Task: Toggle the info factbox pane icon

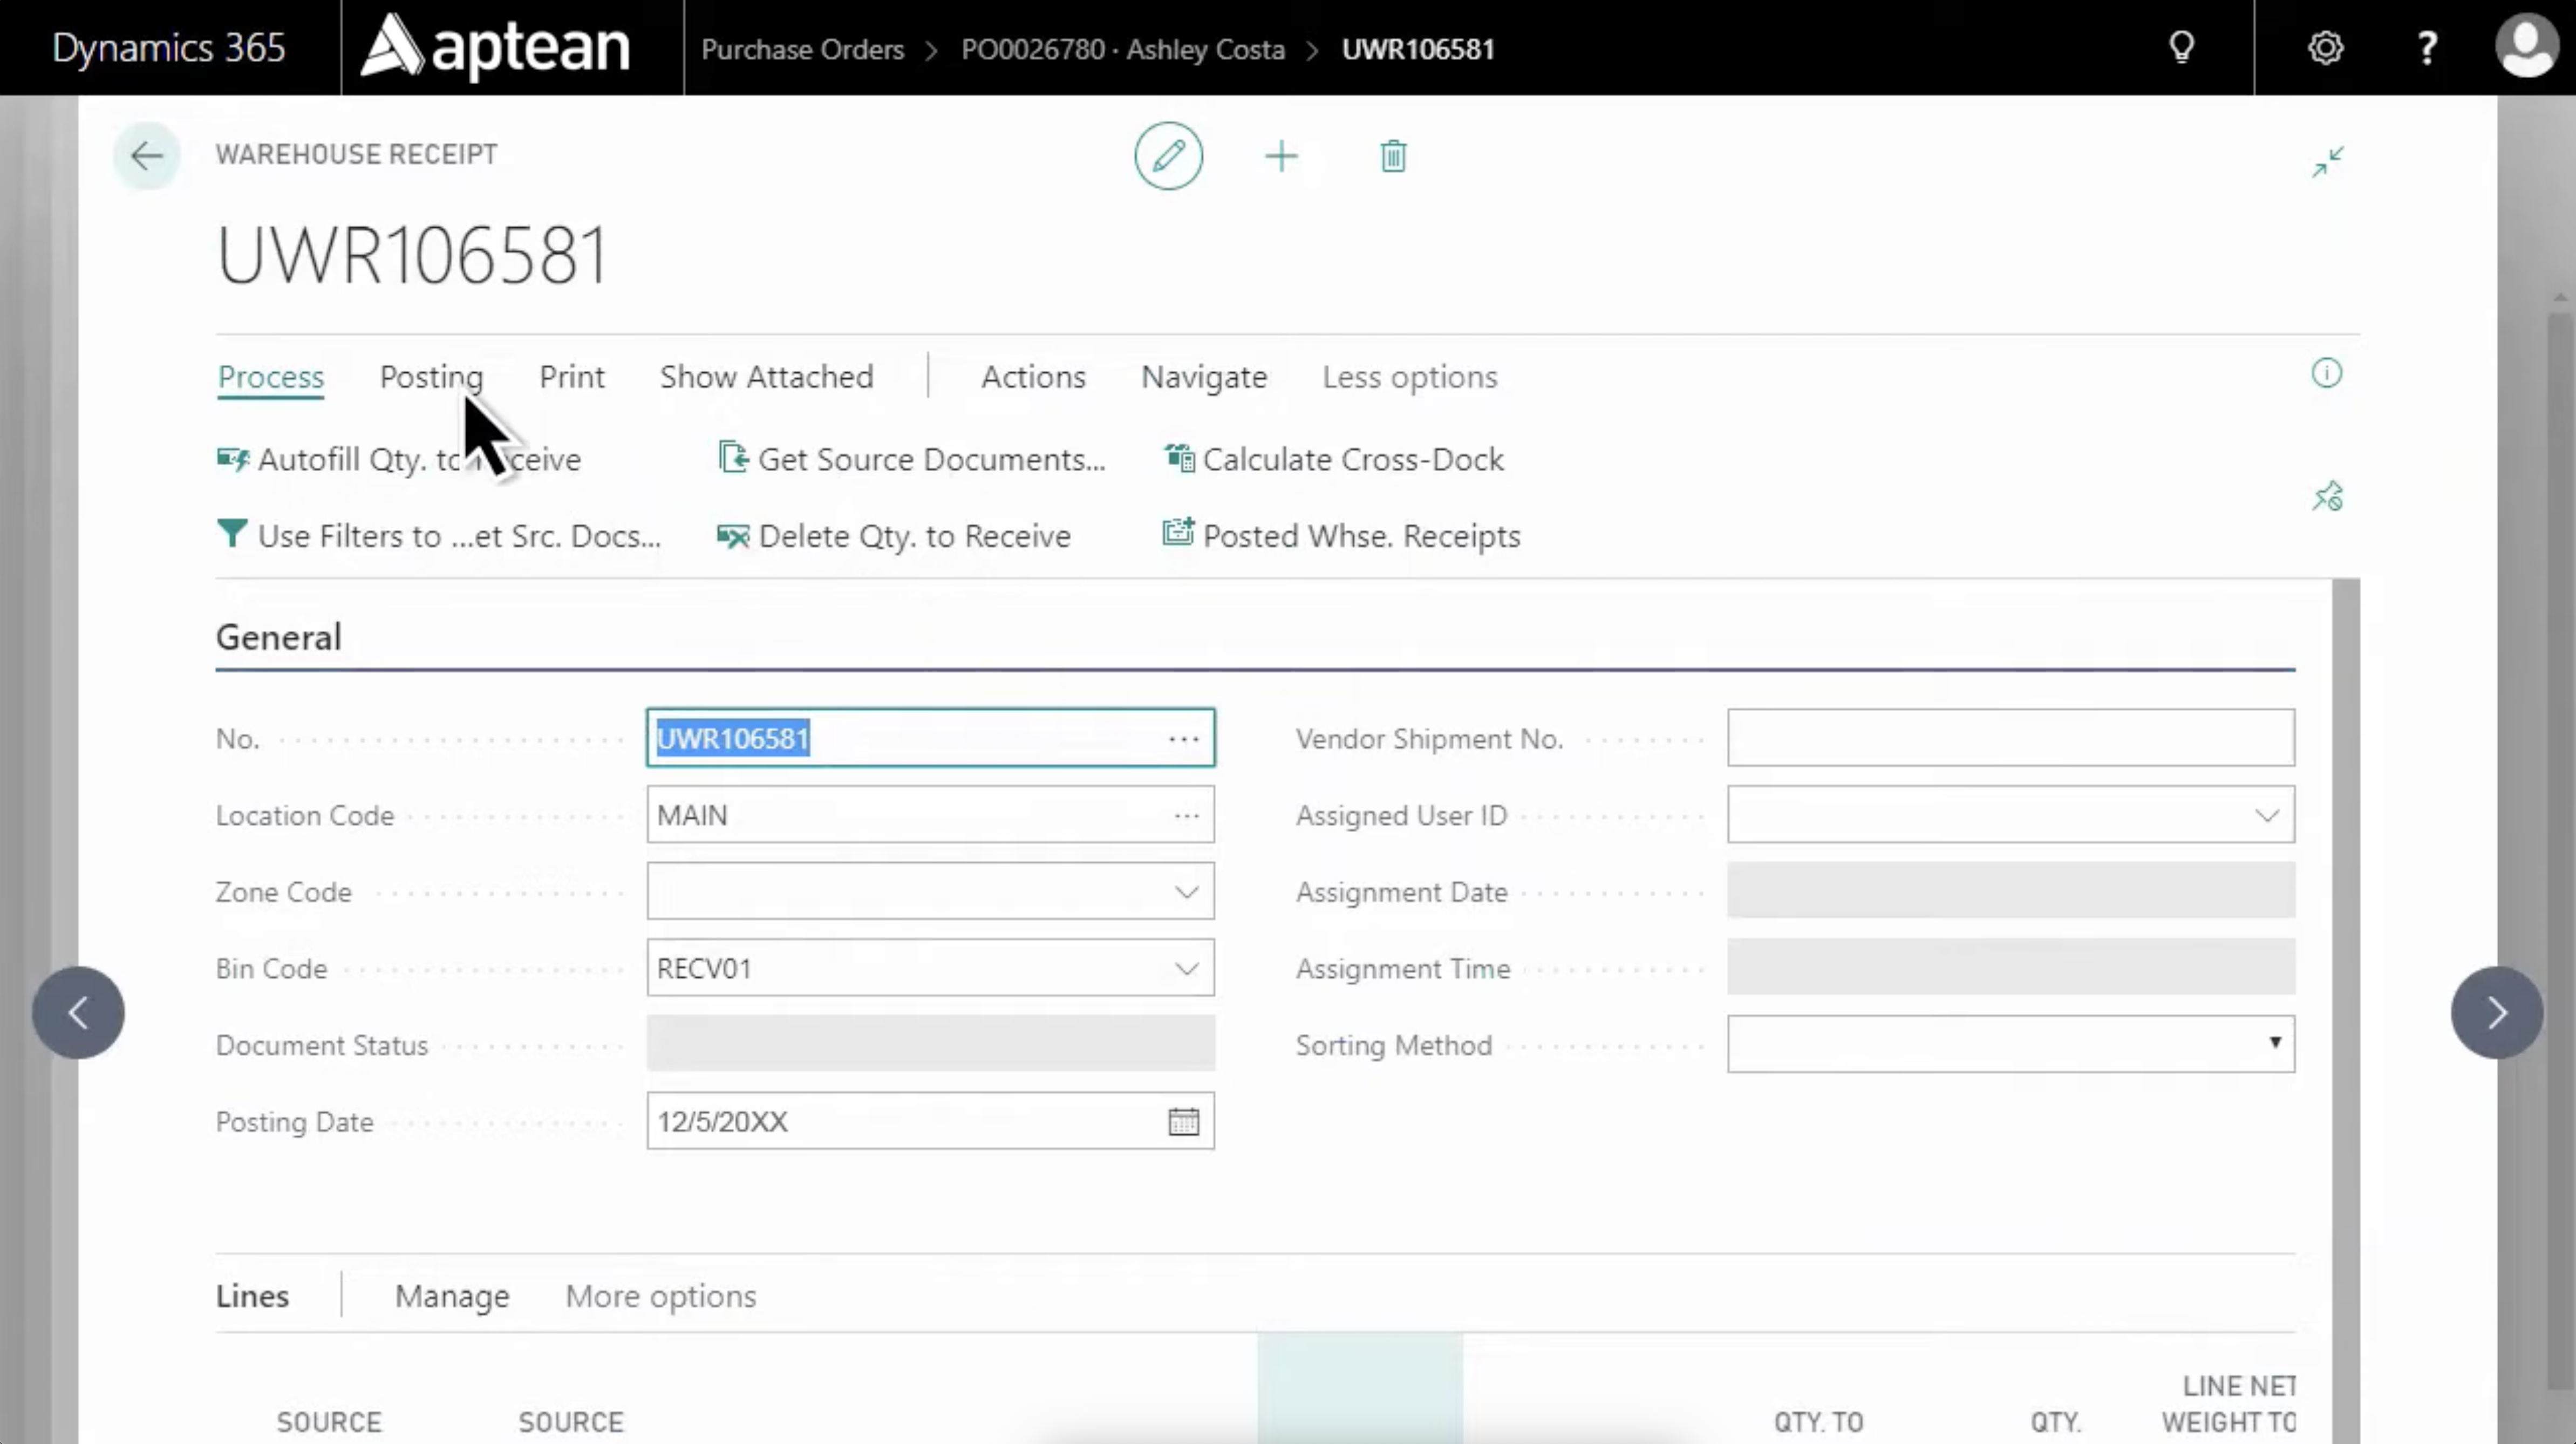Action: [x=2326, y=374]
